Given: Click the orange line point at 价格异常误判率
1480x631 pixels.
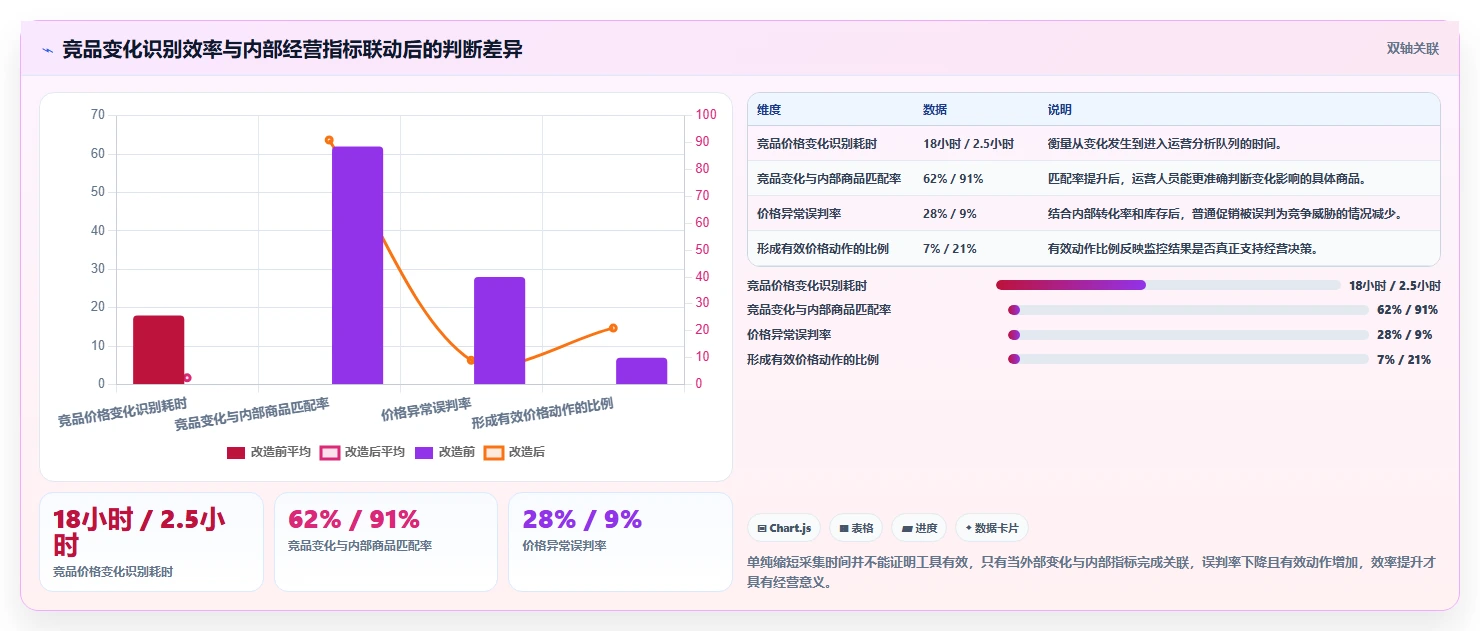Looking at the screenshot, I should point(471,360).
